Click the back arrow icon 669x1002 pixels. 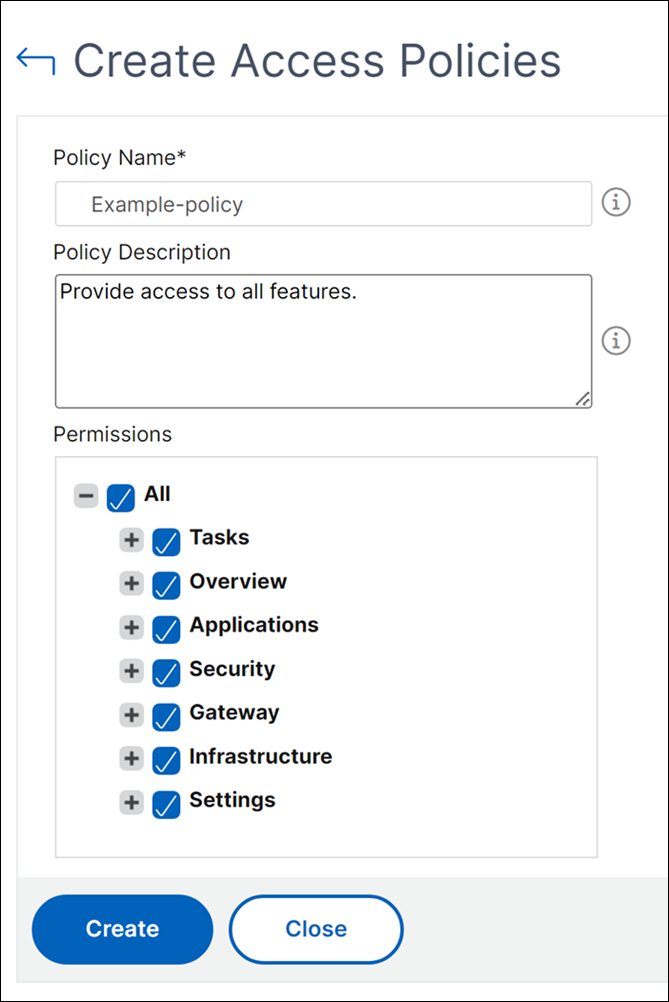(36, 61)
